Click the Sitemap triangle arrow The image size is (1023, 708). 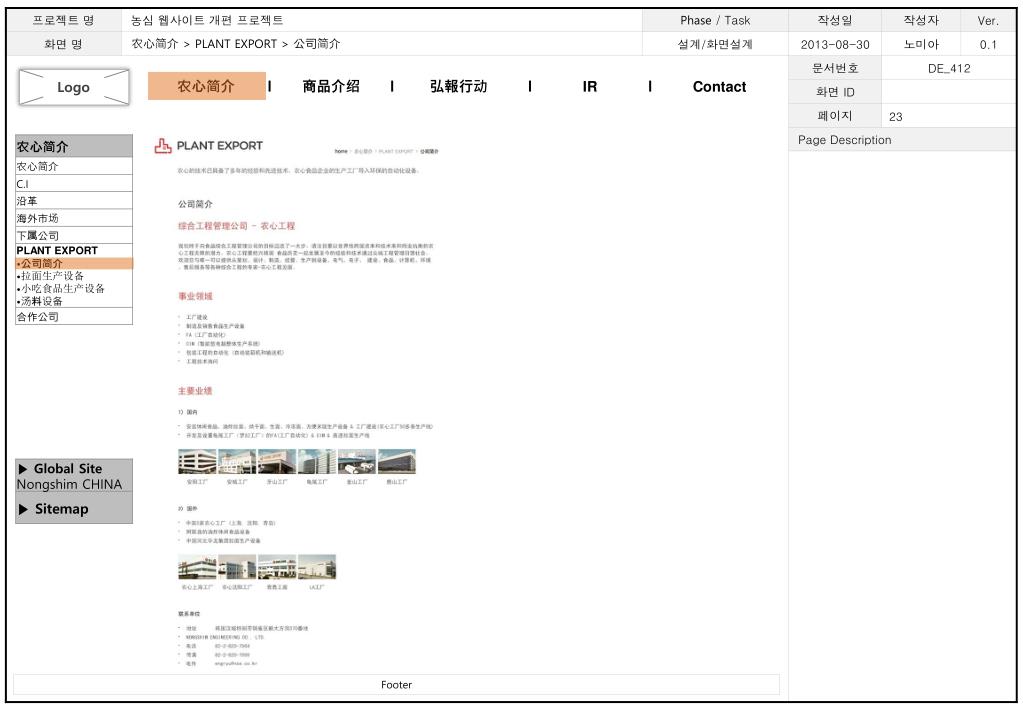[x=23, y=509]
